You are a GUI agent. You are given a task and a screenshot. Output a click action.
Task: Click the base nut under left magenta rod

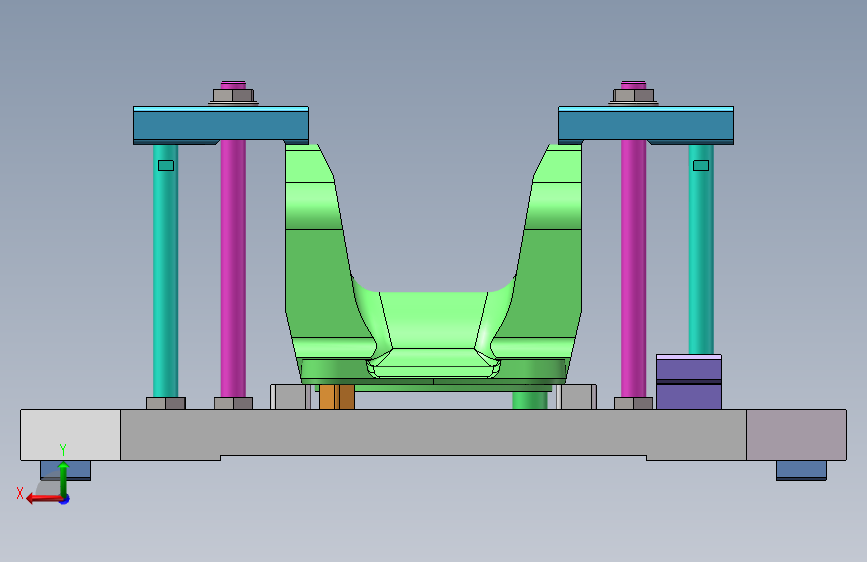pyautogui.click(x=233, y=404)
